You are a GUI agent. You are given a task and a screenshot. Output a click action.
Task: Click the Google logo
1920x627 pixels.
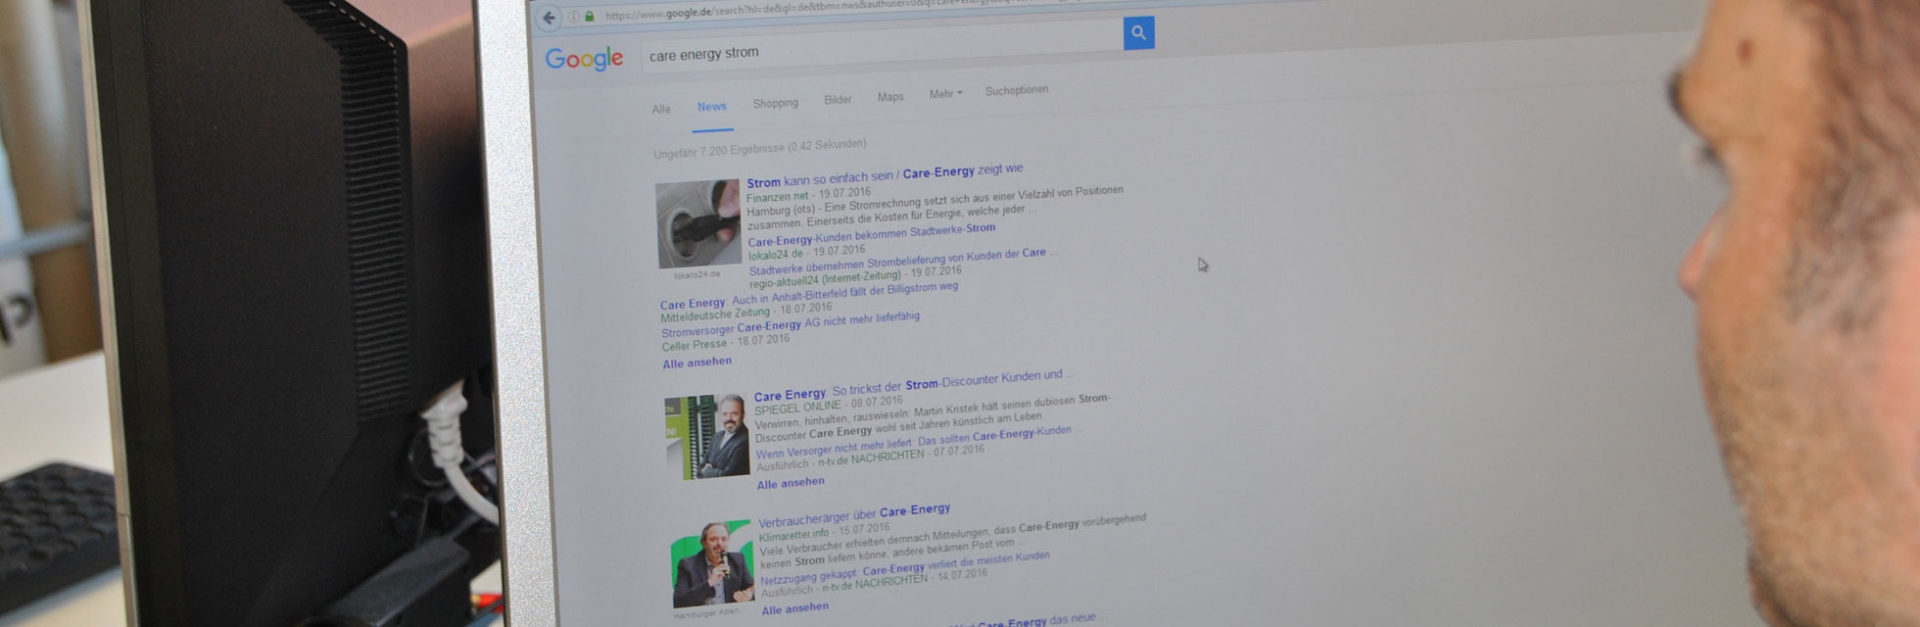584,59
